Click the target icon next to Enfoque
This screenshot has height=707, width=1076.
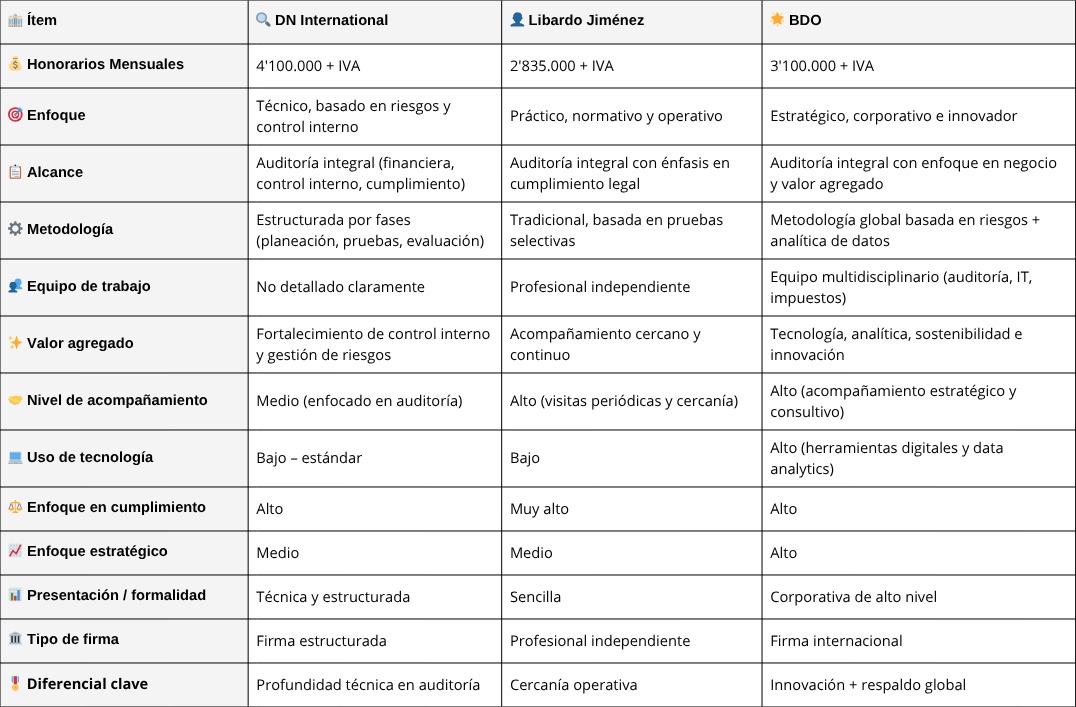[15, 115]
